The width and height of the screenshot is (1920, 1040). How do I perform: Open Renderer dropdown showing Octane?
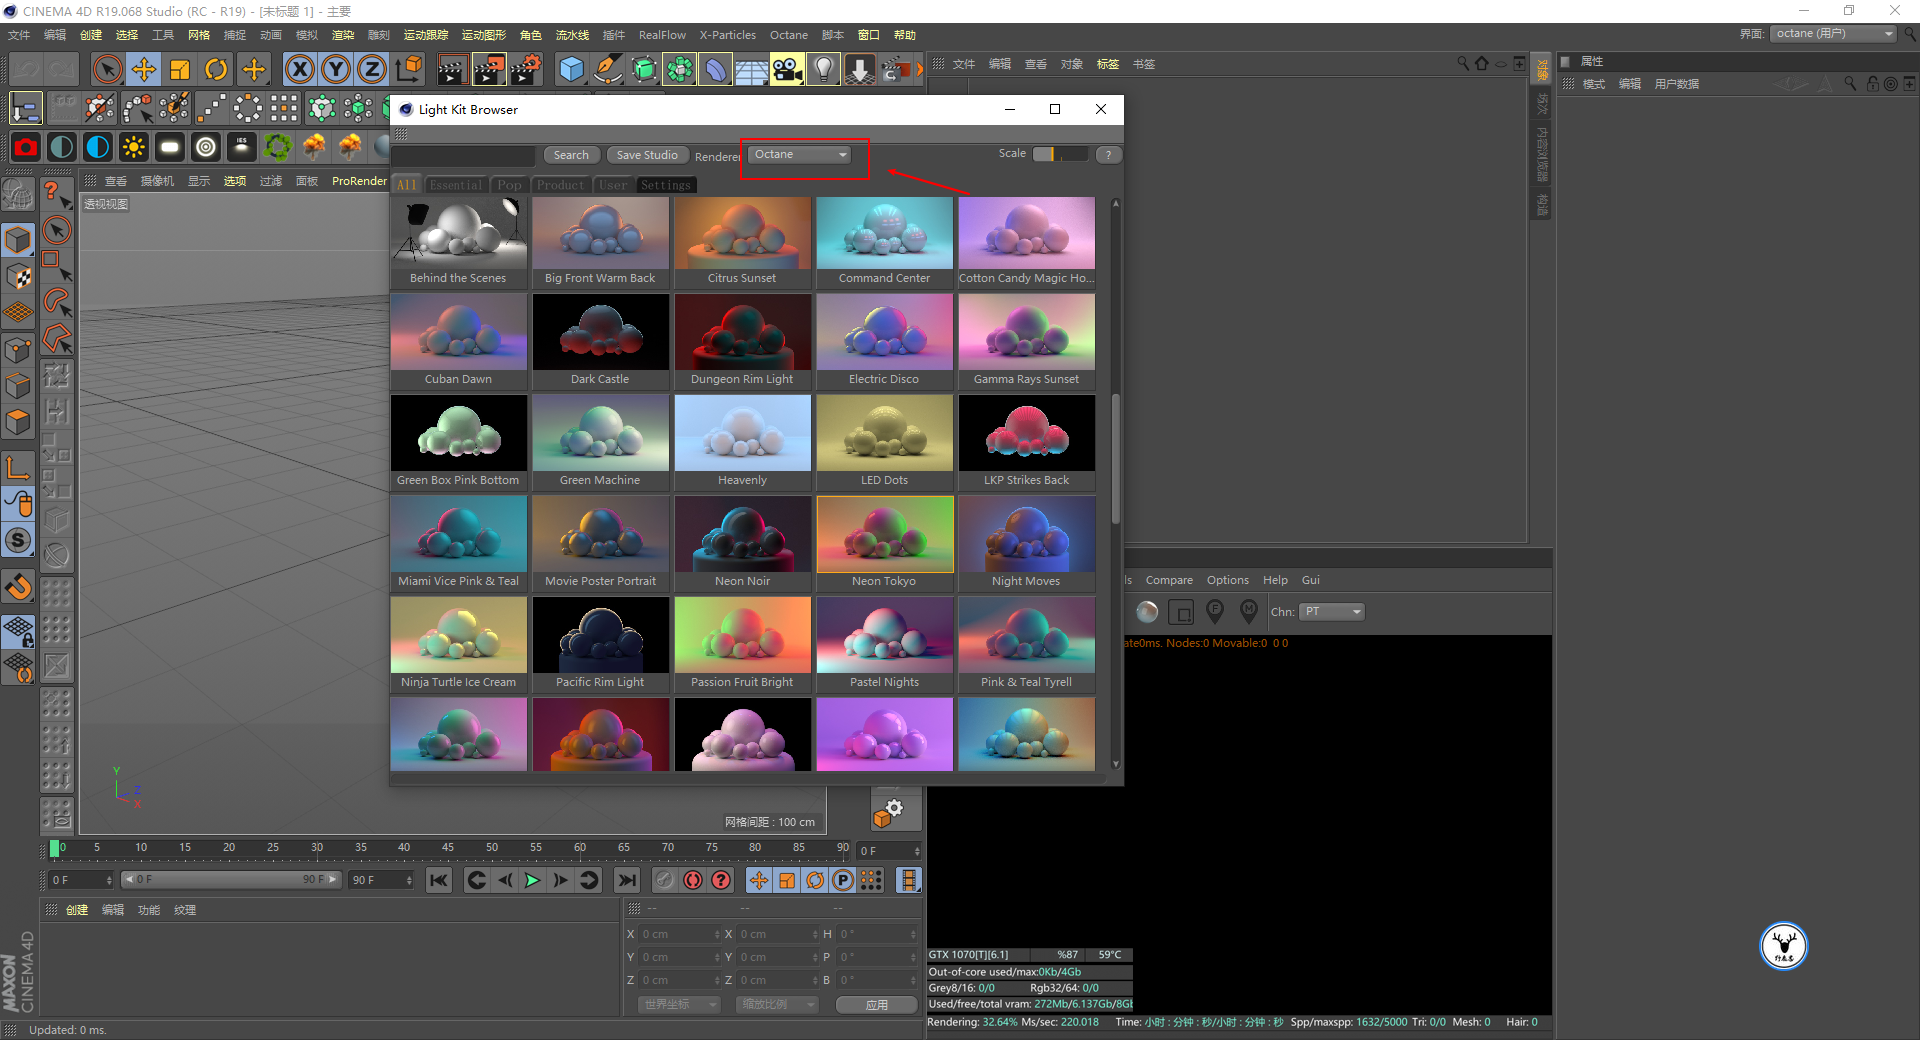point(800,155)
